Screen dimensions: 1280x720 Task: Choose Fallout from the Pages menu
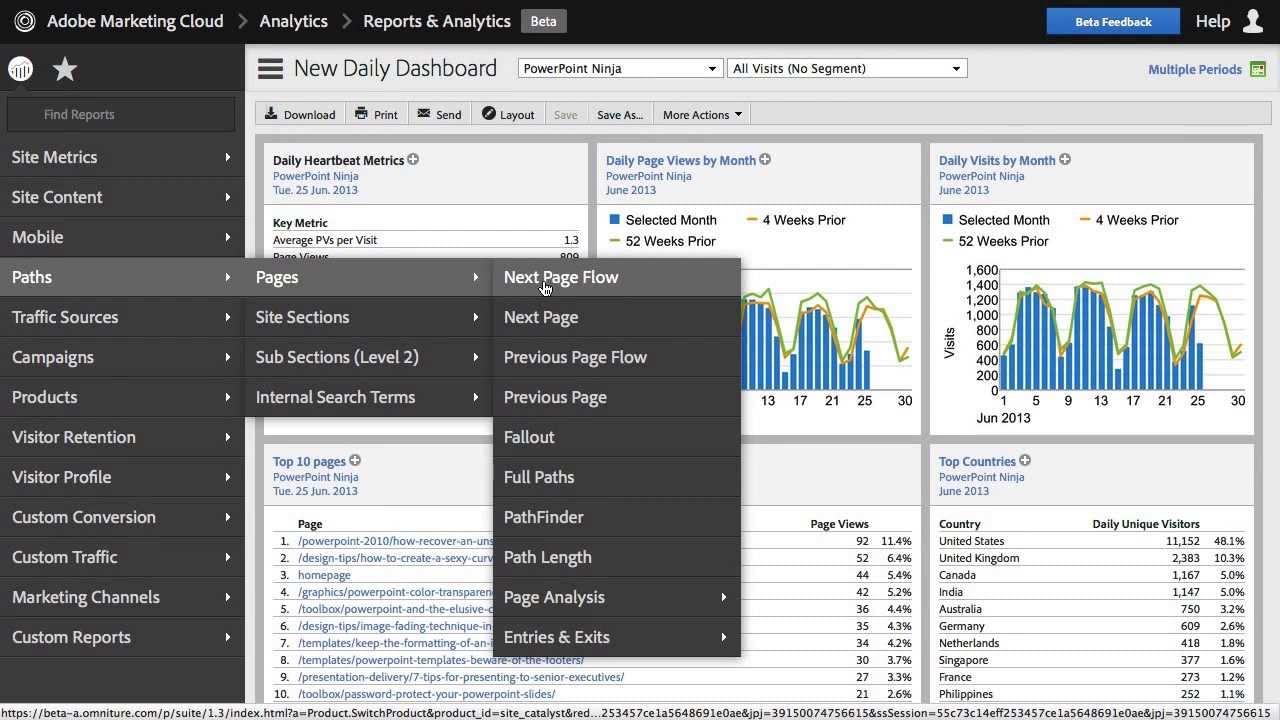[529, 437]
